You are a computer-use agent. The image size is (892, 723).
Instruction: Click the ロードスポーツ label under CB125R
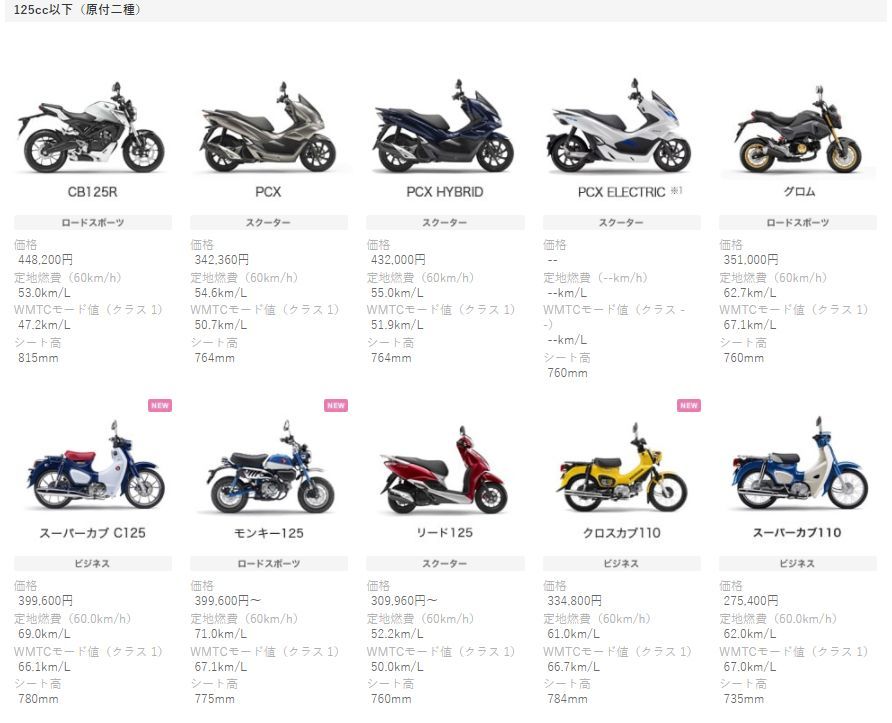pos(93,222)
